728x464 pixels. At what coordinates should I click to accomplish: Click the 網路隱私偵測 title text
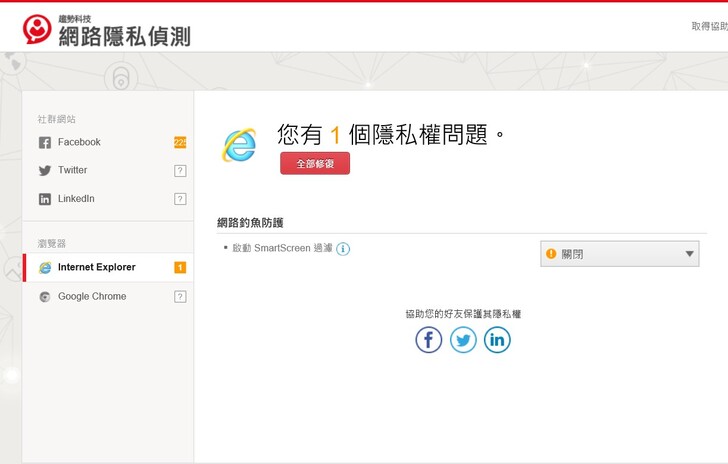click(x=124, y=36)
